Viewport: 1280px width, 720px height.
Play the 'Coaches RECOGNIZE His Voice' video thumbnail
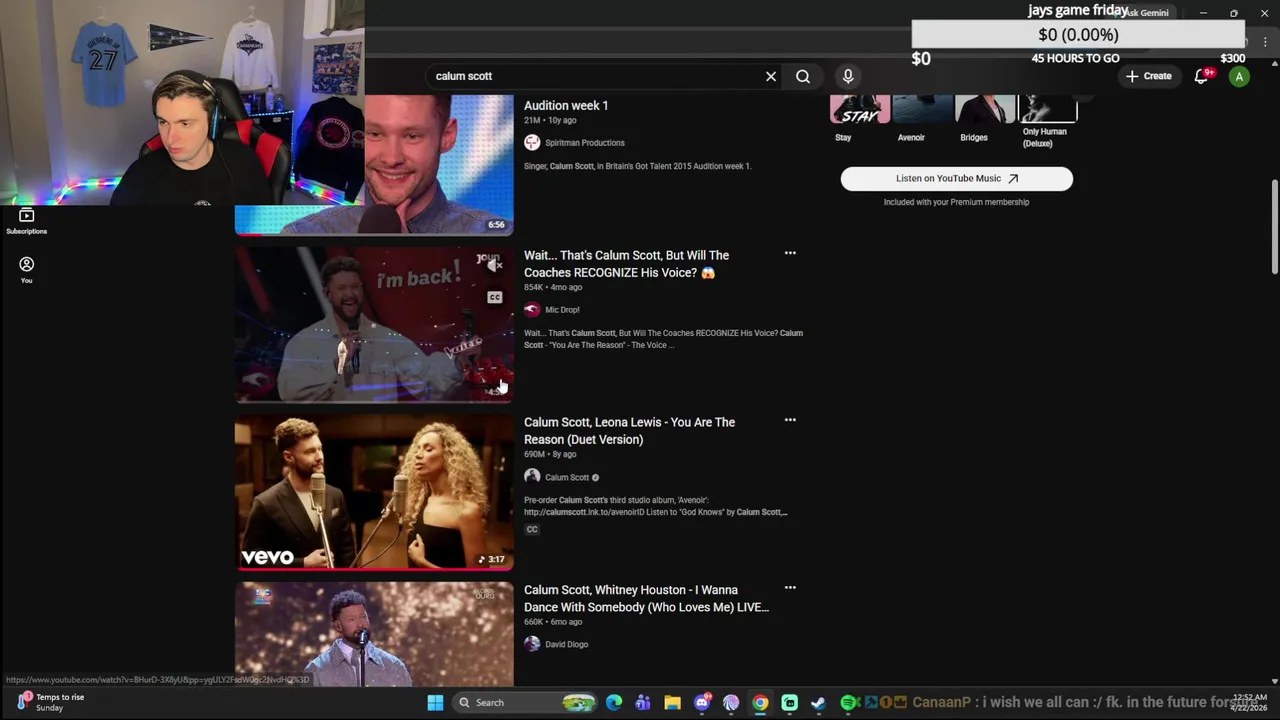pyautogui.click(x=374, y=324)
